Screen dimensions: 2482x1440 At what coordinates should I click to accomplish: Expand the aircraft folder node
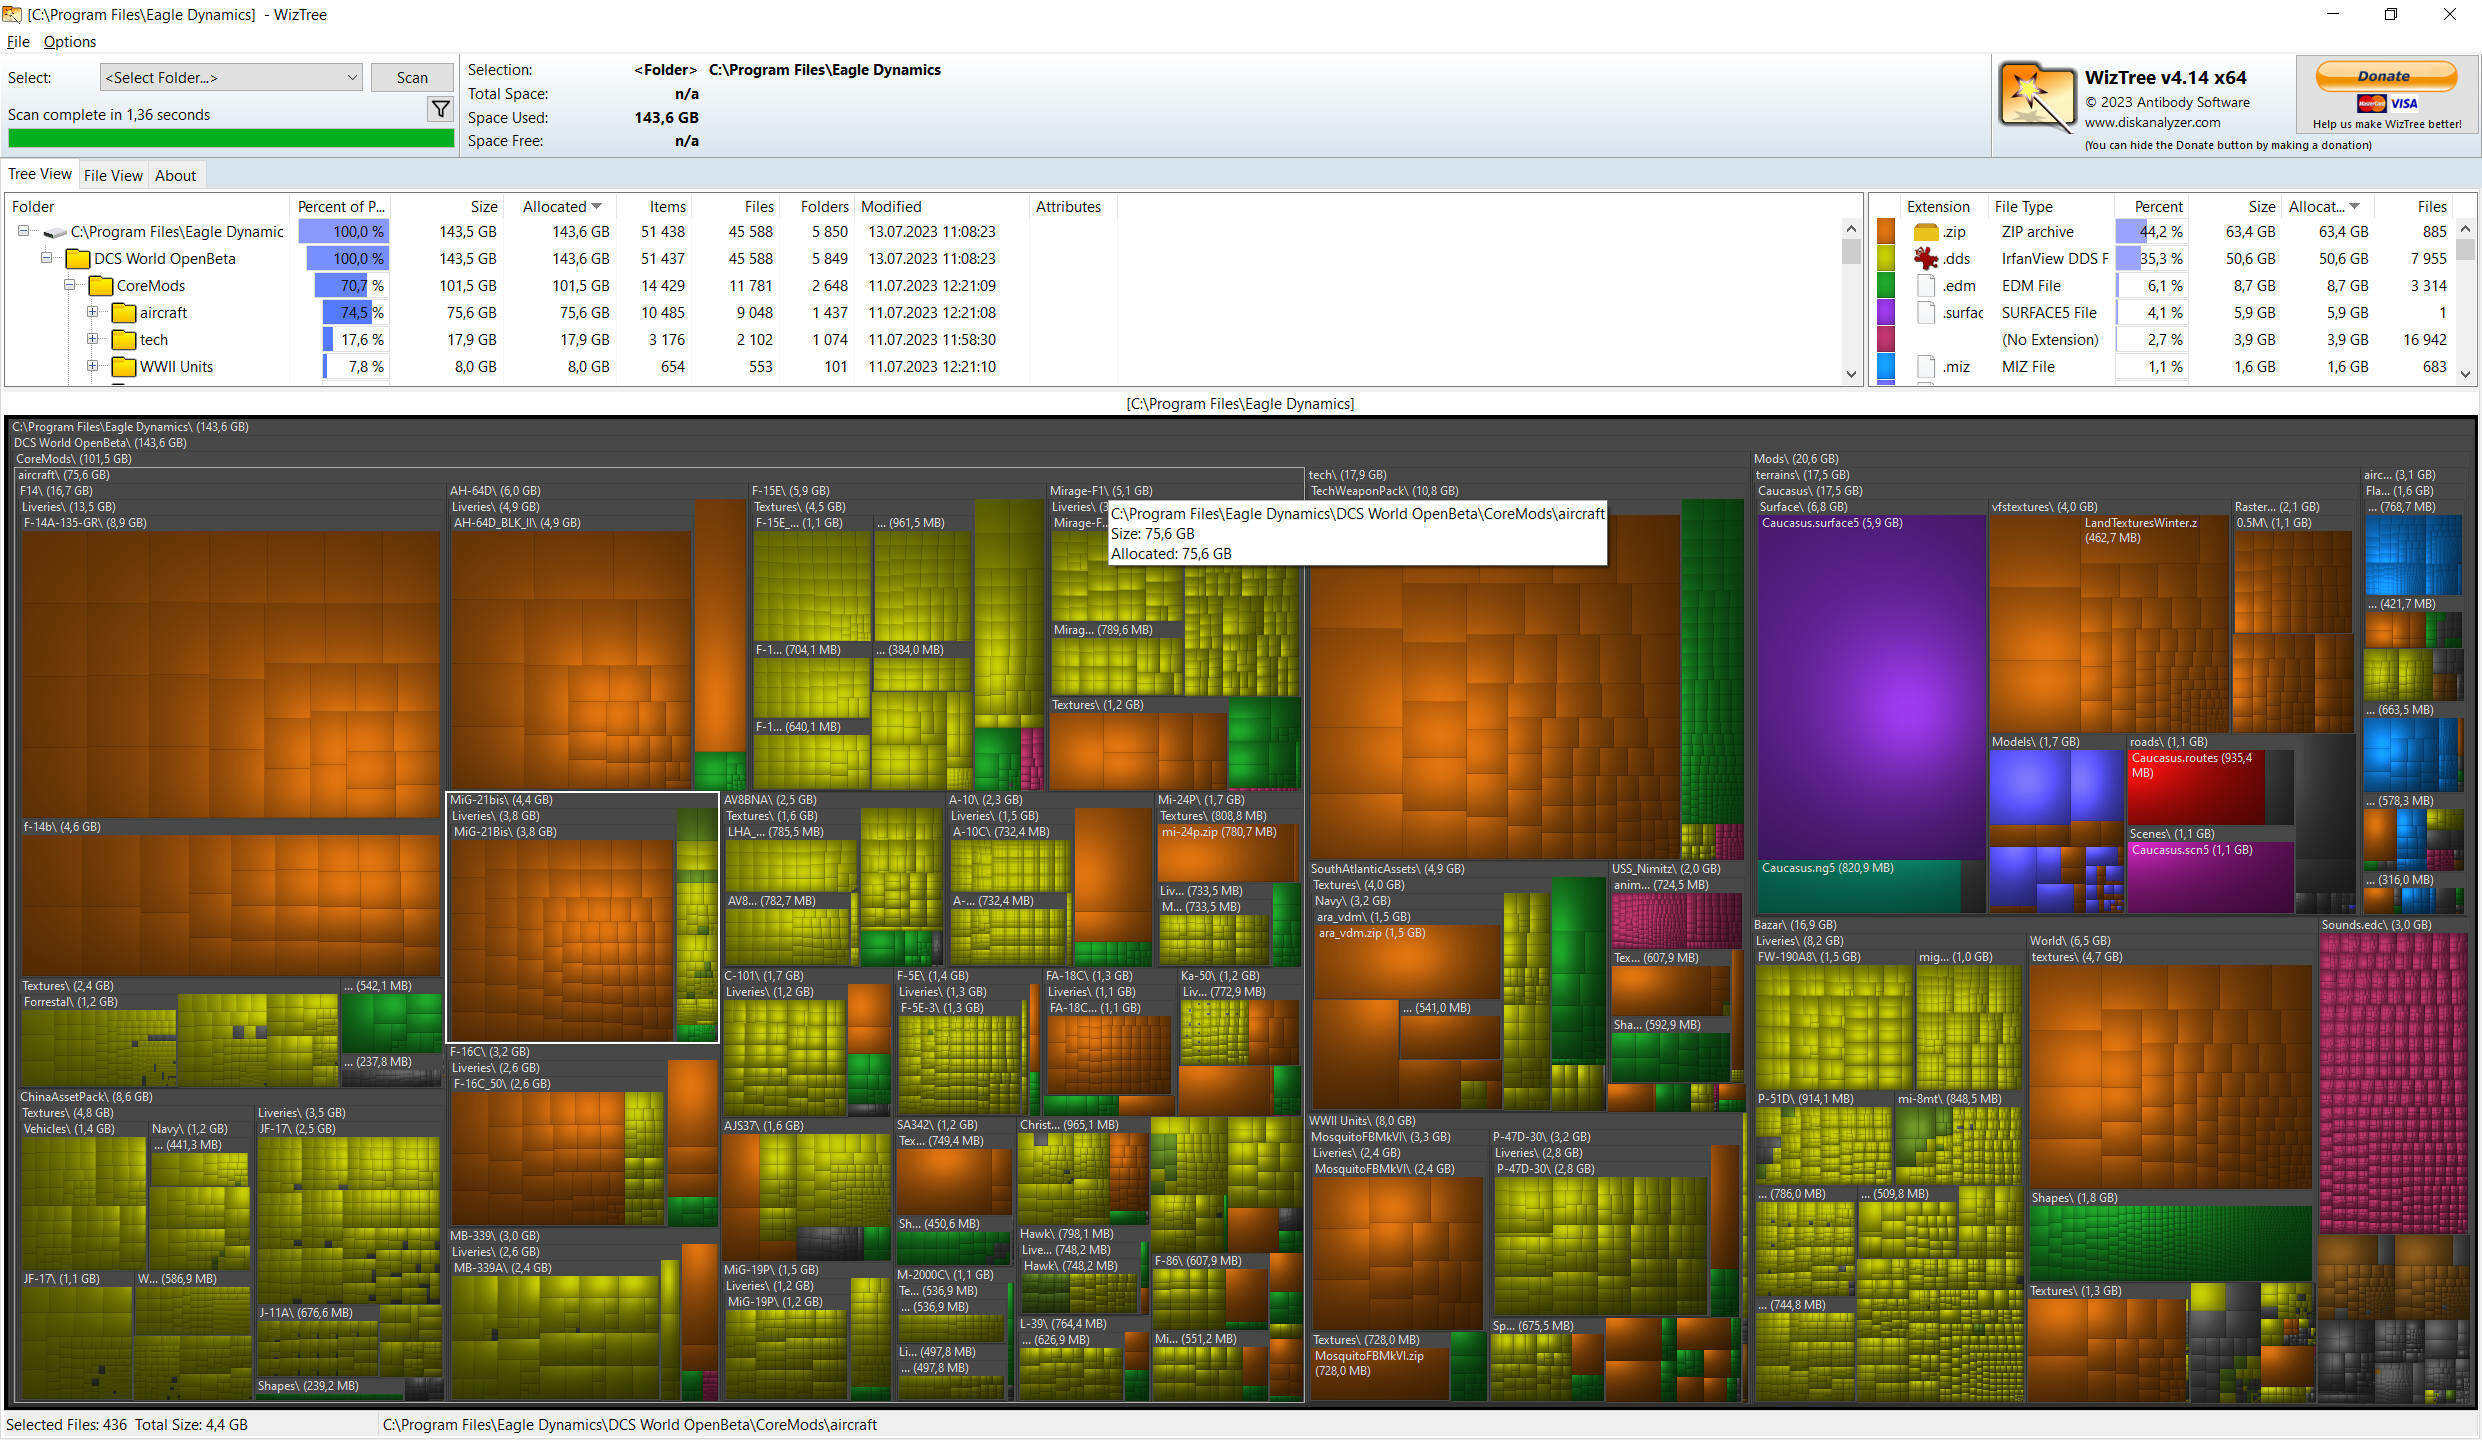coord(92,312)
